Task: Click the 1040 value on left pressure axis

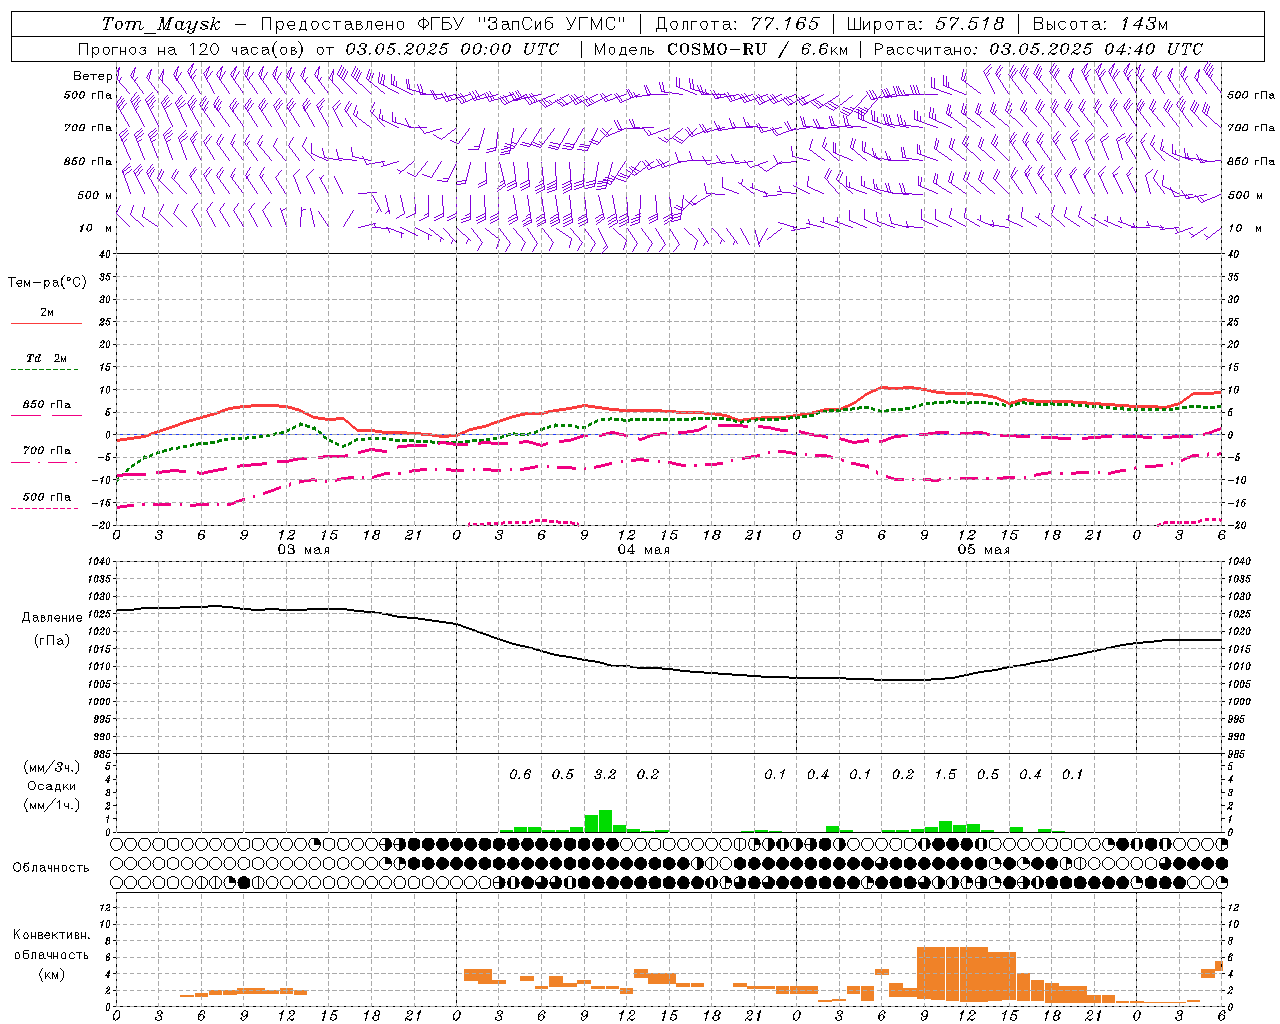Action: 98,562
